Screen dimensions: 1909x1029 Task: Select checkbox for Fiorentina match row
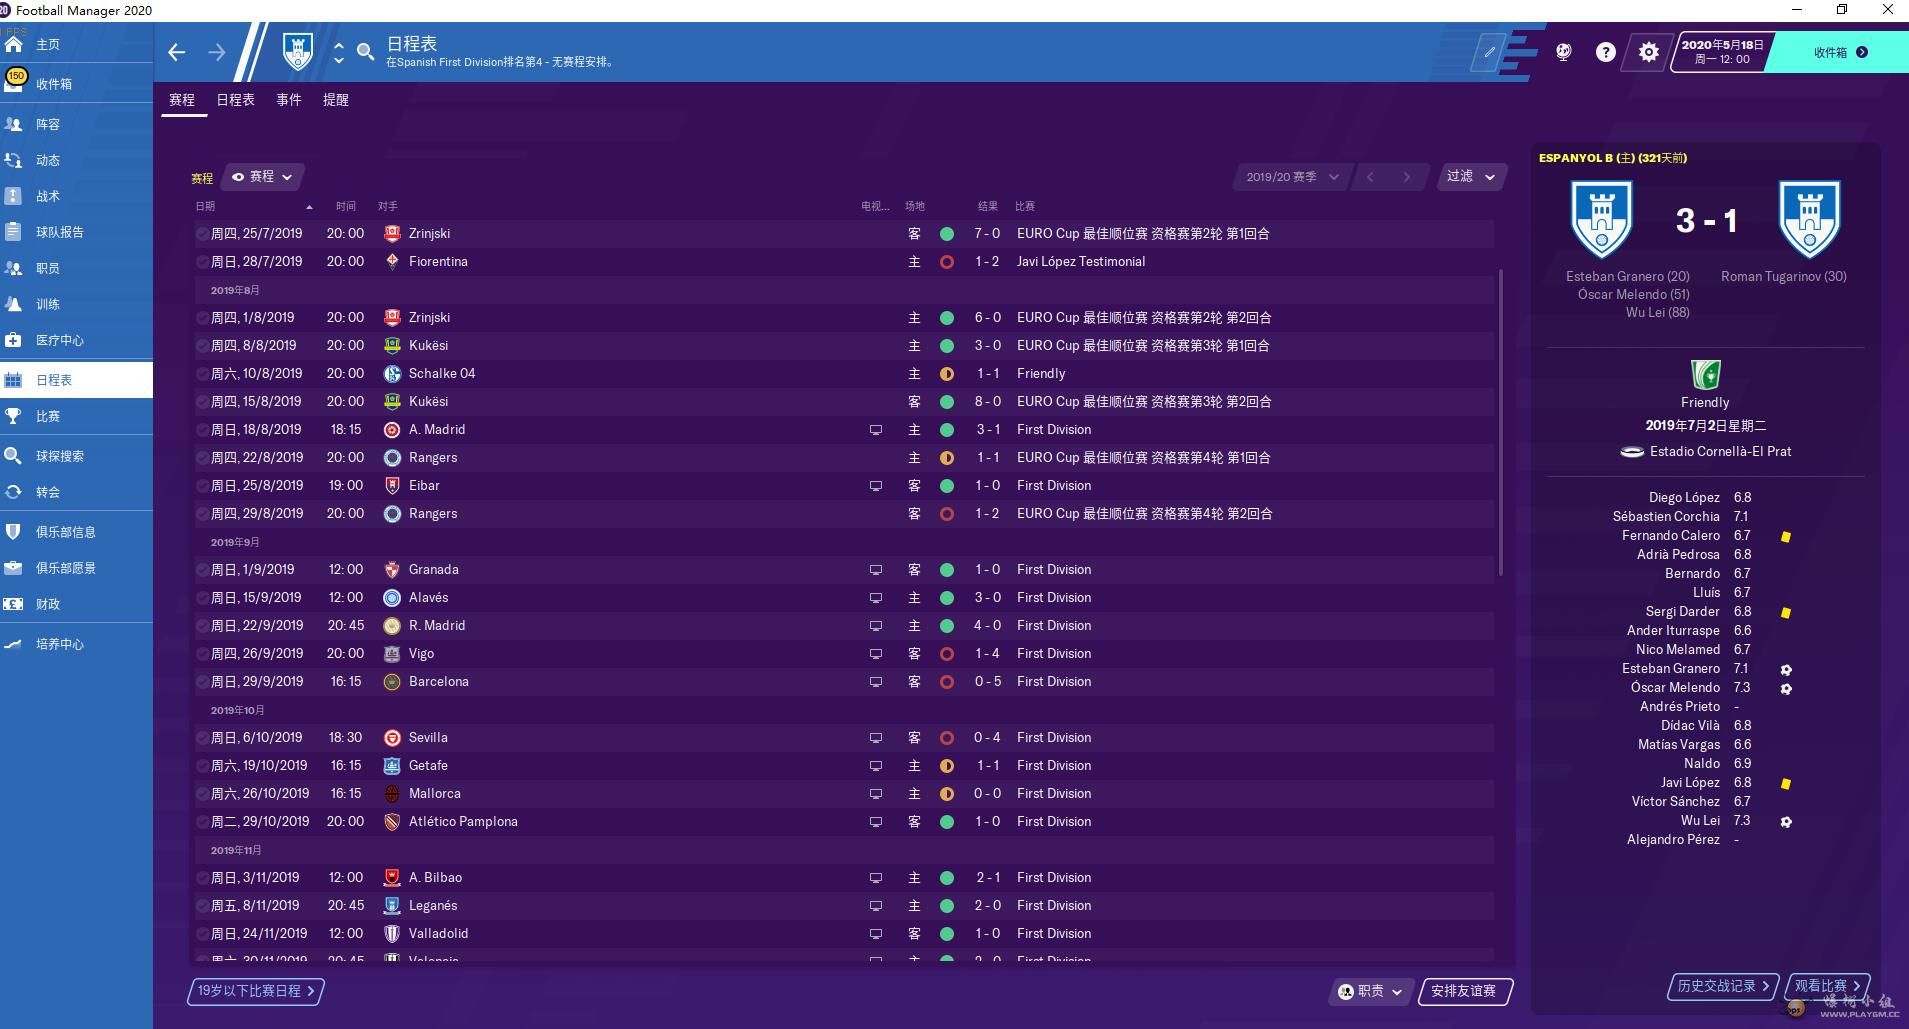(202, 262)
